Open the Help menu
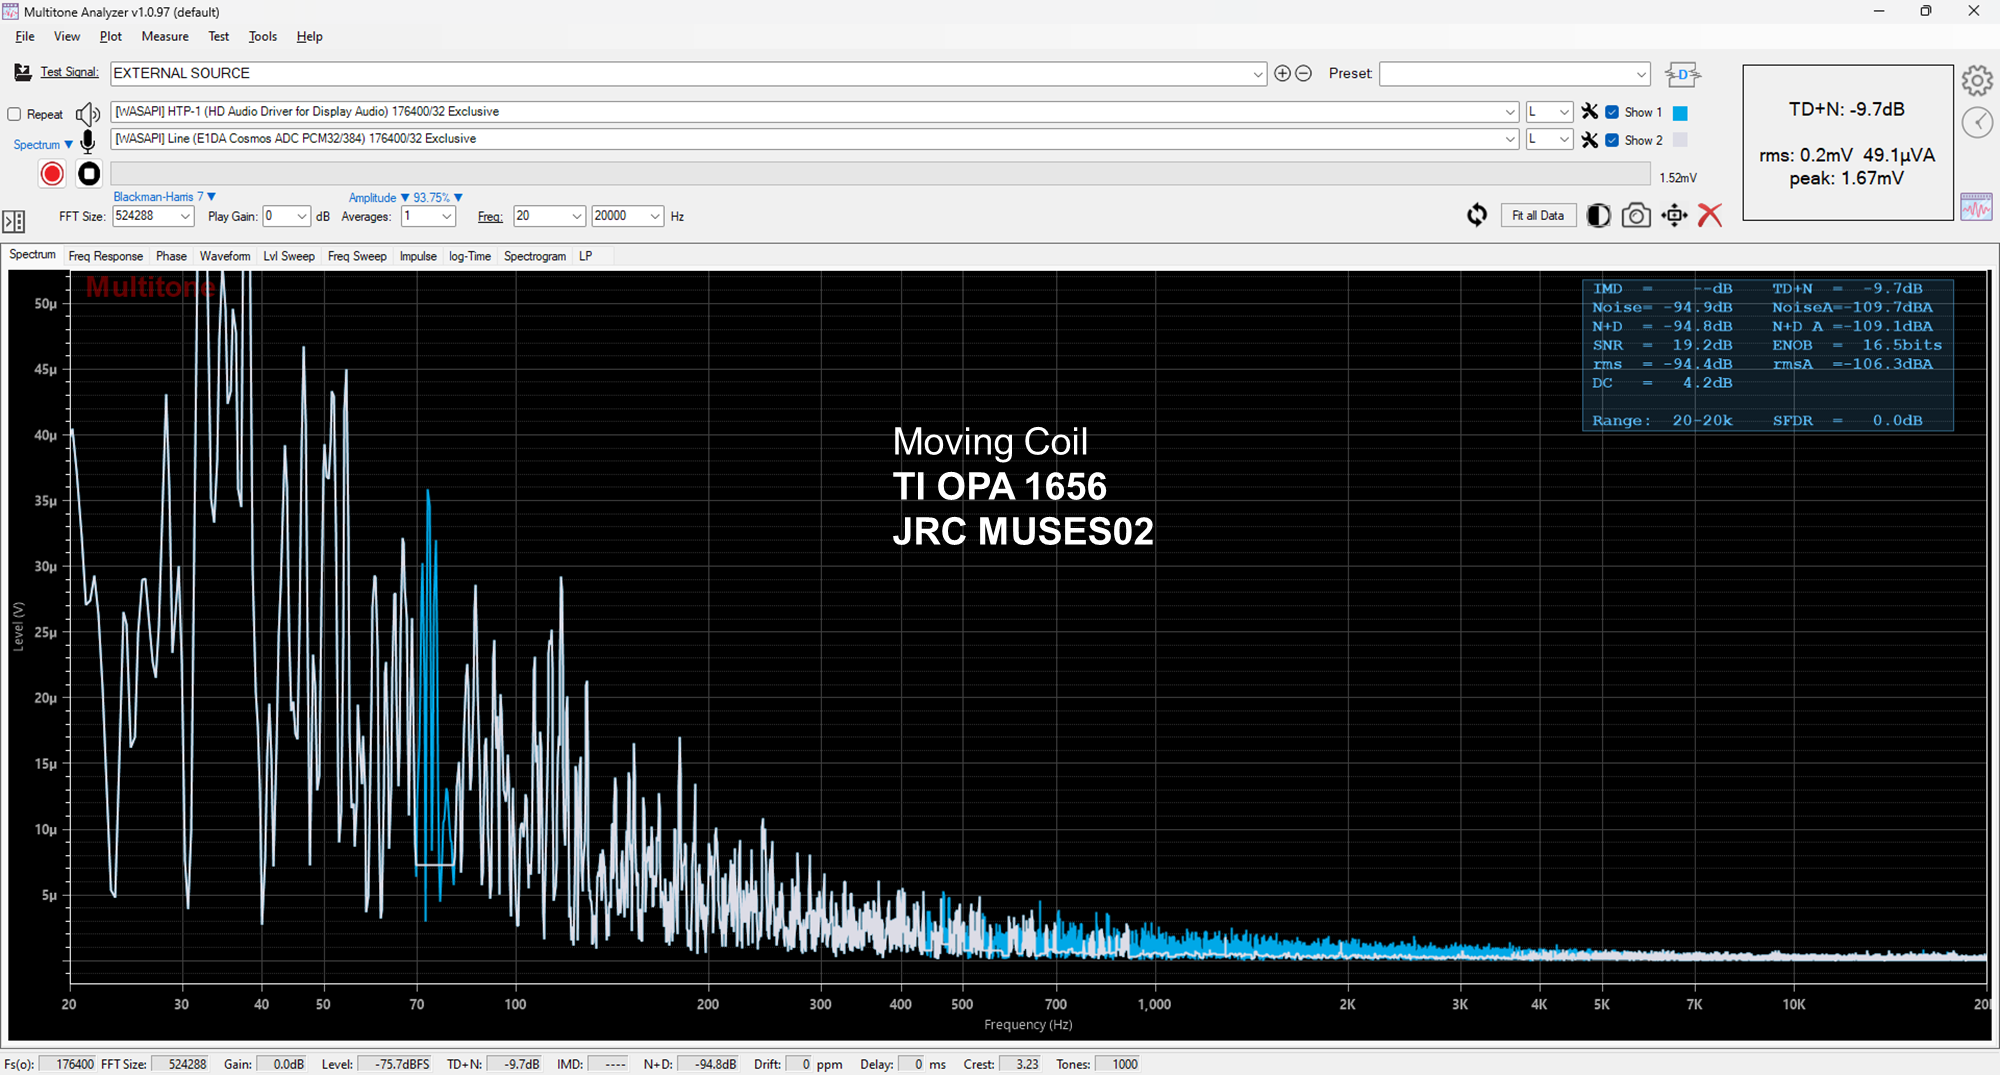Image resolution: width=2000 pixels, height=1075 pixels. [x=309, y=36]
